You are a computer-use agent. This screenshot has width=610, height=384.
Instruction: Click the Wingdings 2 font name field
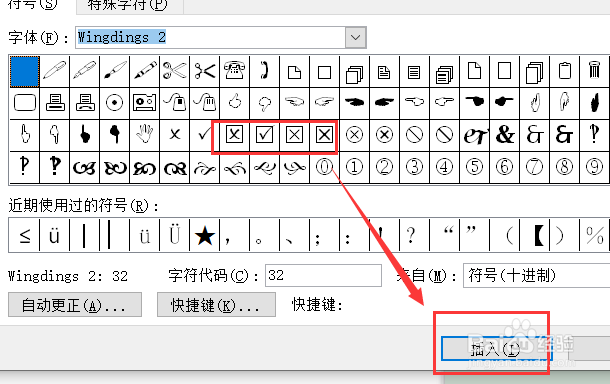coord(210,37)
